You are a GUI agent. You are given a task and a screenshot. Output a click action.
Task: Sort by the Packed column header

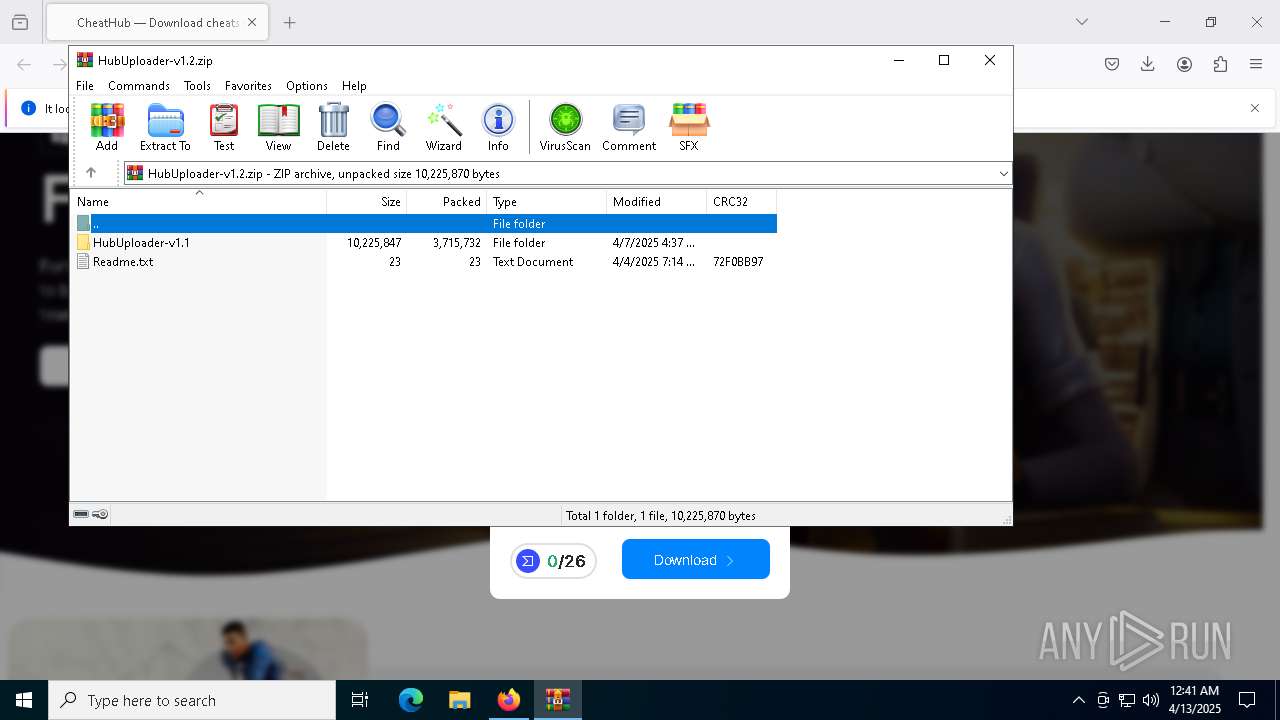point(446,201)
